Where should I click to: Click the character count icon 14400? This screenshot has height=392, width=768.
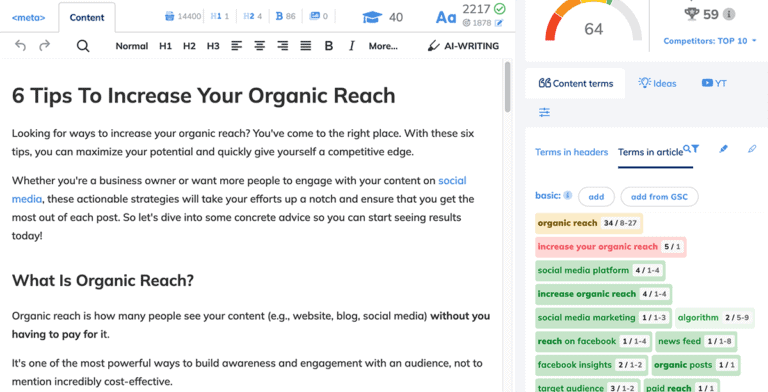pos(169,16)
